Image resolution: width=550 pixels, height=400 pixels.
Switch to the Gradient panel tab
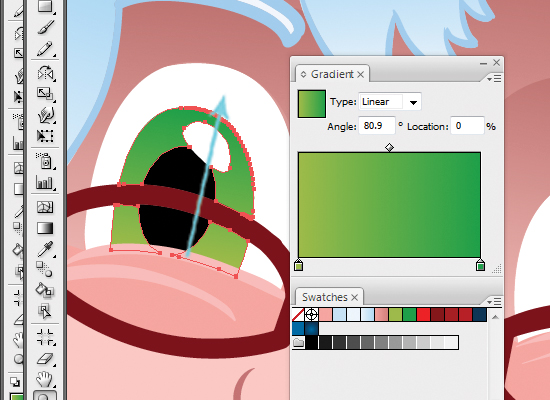[332, 74]
